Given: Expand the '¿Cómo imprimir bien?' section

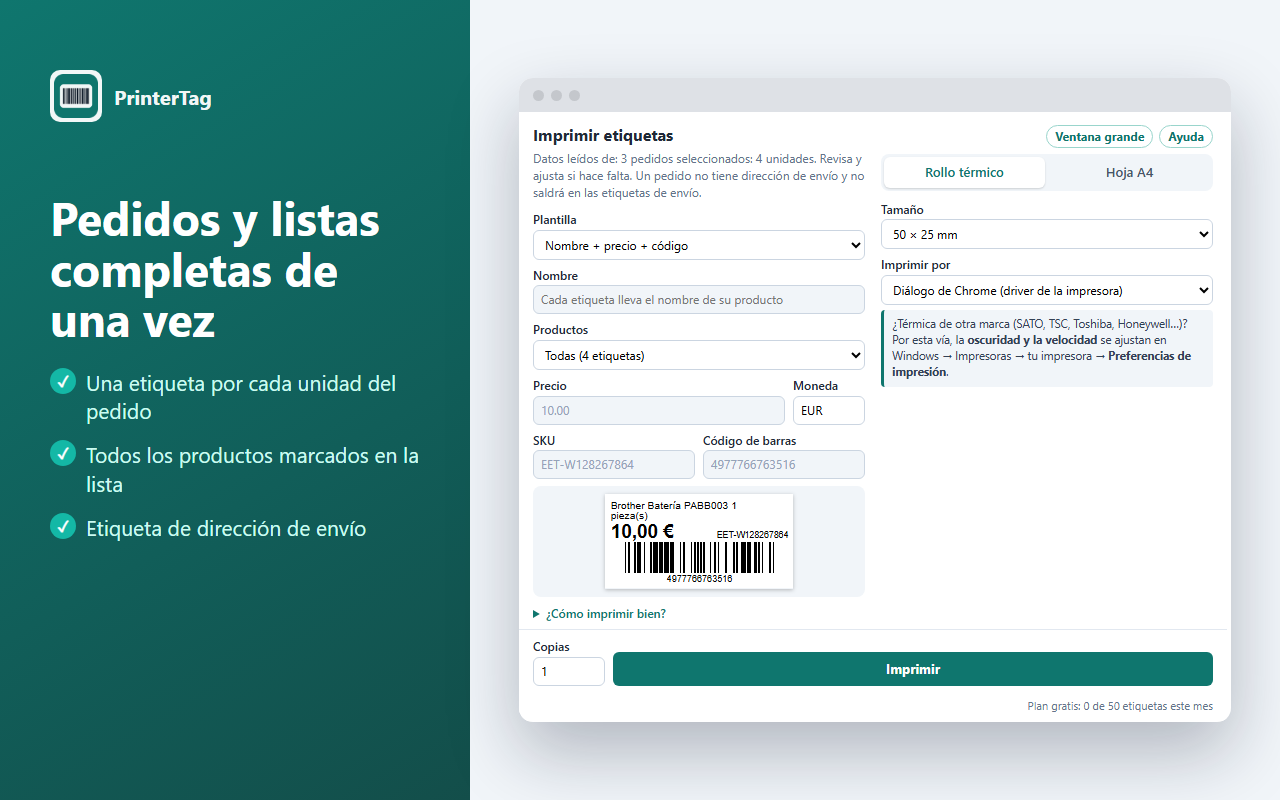Looking at the screenshot, I should click(x=600, y=614).
